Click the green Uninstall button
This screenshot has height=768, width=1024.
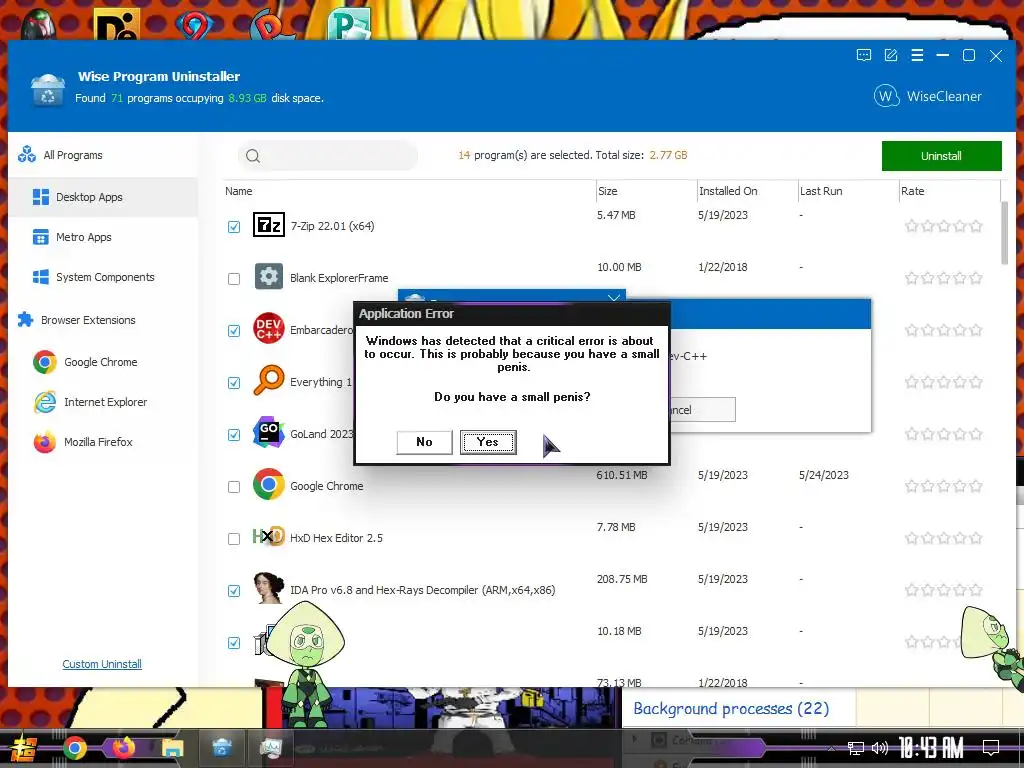[x=941, y=156]
